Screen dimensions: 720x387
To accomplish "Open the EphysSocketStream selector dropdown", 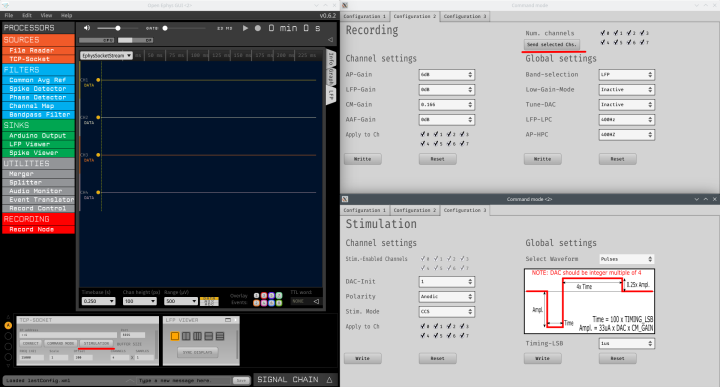I will point(107,56).
